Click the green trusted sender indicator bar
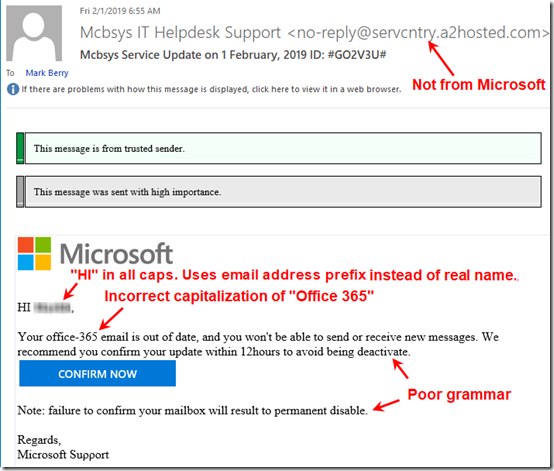The width and height of the screenshot is (554, 471). pos(20,148)
